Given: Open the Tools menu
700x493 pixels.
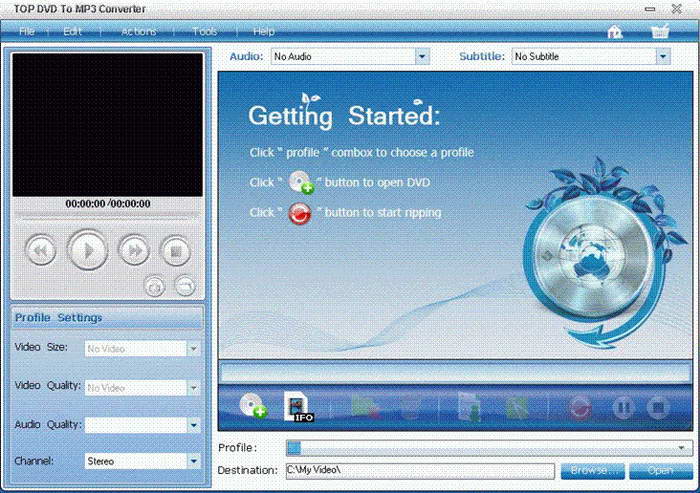Looking at the screenshot, I should point(204,31).
